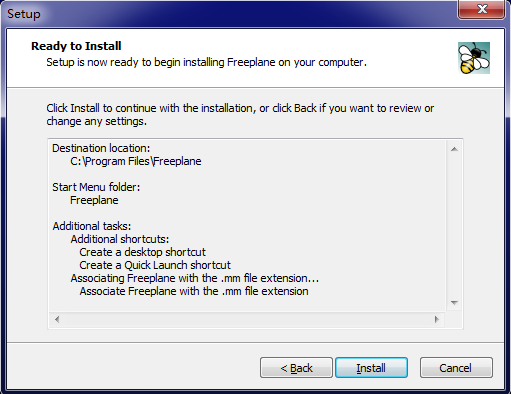Click the horizontal scrollbar left arrow
The image size is (511, 394).
(x=57, y=319)
